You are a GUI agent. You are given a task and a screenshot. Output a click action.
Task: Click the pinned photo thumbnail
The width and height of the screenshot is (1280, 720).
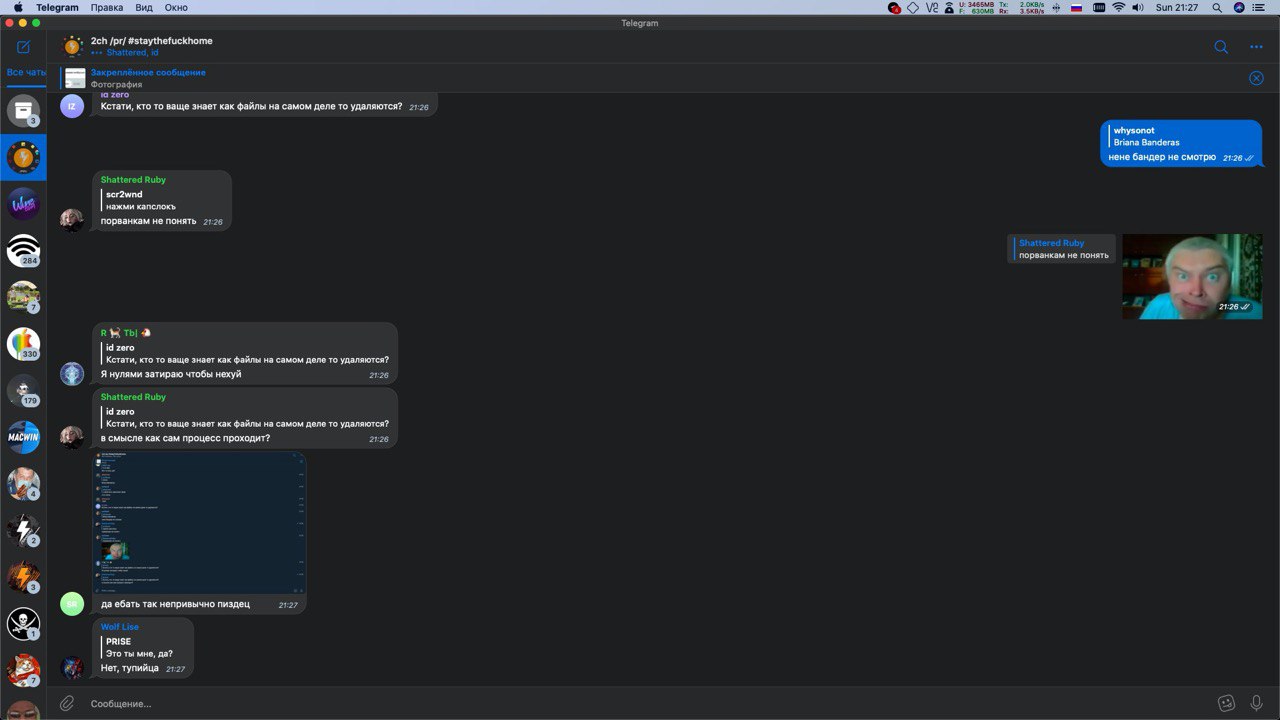point(75,78)
